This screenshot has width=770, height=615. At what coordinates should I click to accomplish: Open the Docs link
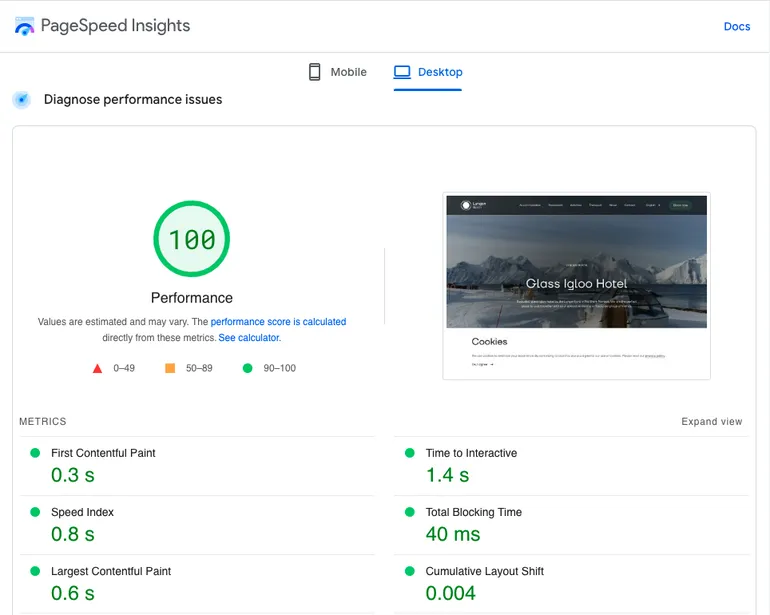tap(736, 27)
